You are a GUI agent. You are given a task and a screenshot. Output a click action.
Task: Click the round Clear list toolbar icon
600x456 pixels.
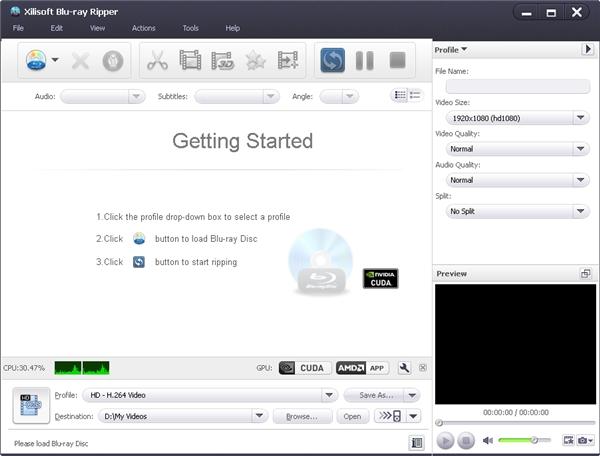pyautogui.click(x=113, y=60)
